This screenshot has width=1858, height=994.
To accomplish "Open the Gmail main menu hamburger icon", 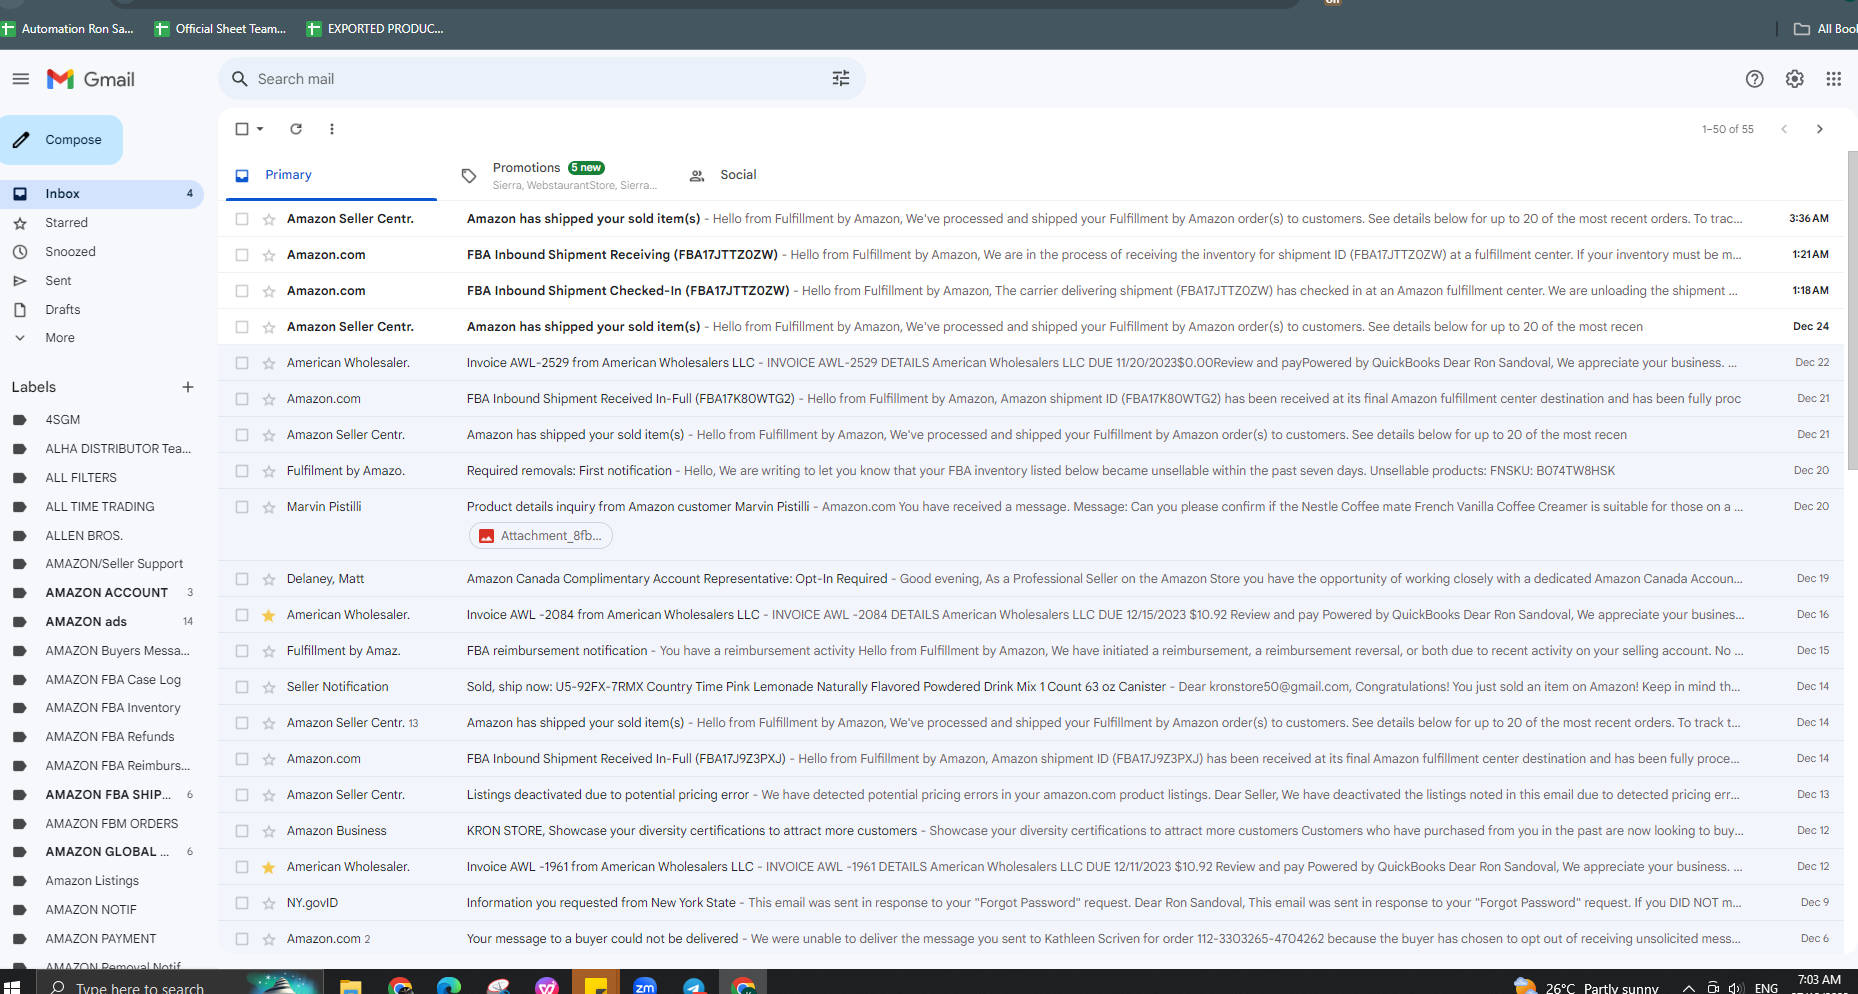I will point(21,79).
